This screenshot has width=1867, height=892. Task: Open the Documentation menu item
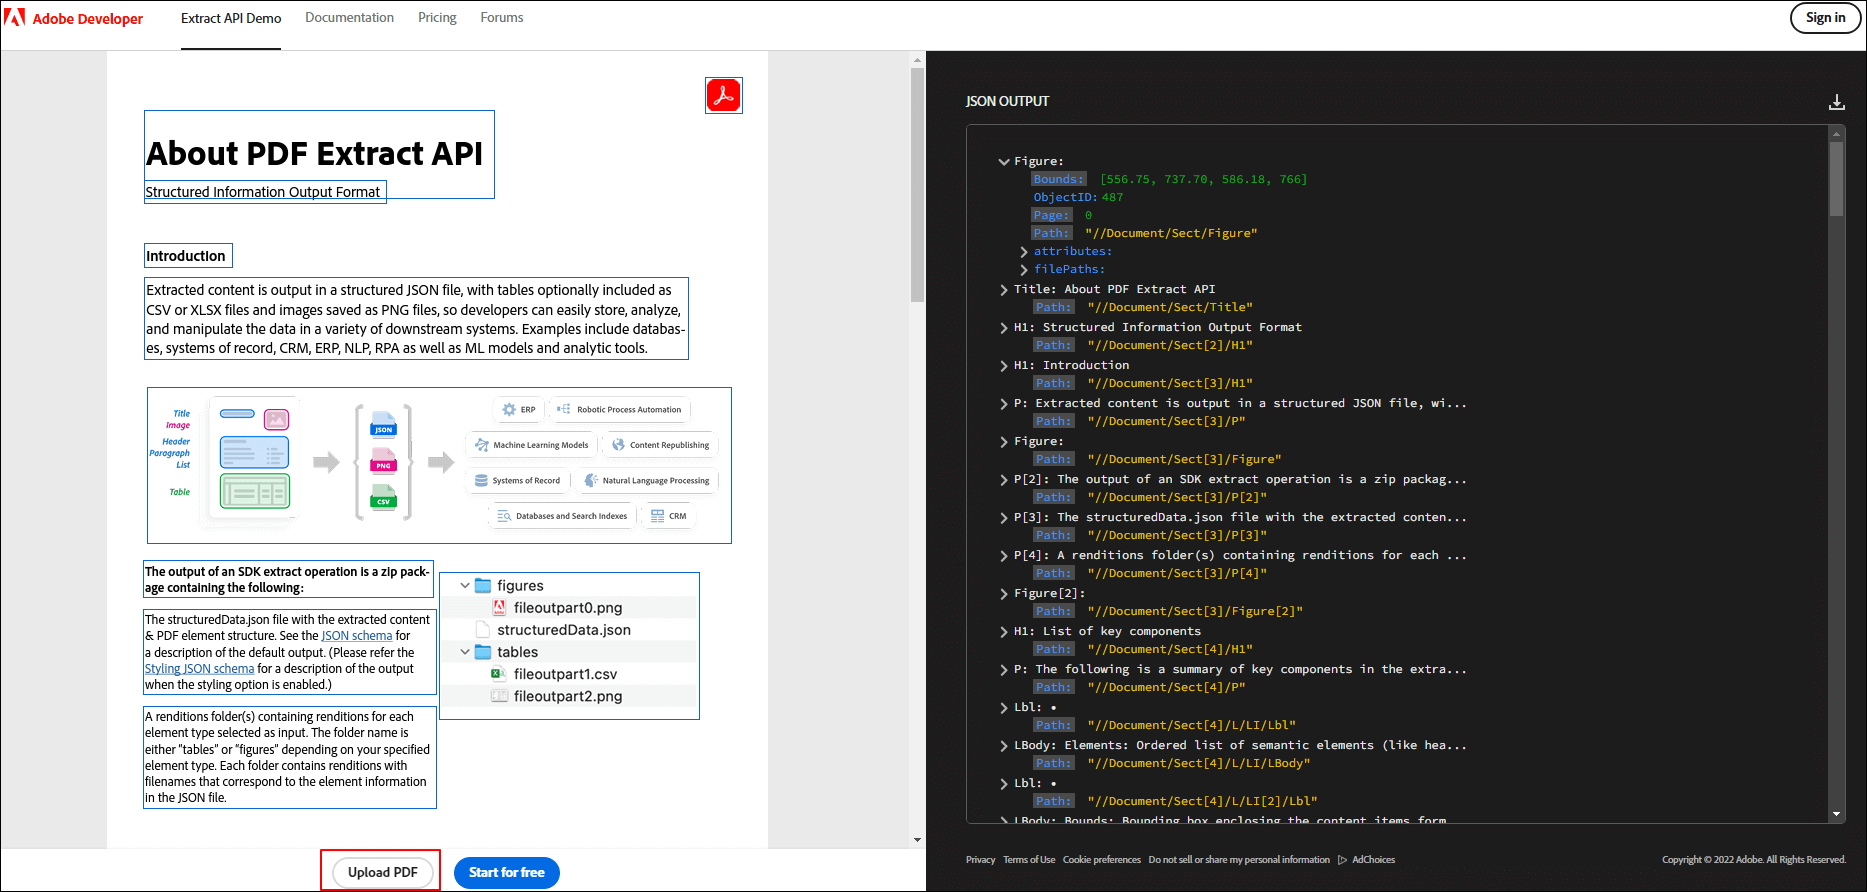click(x=349, y=18)
